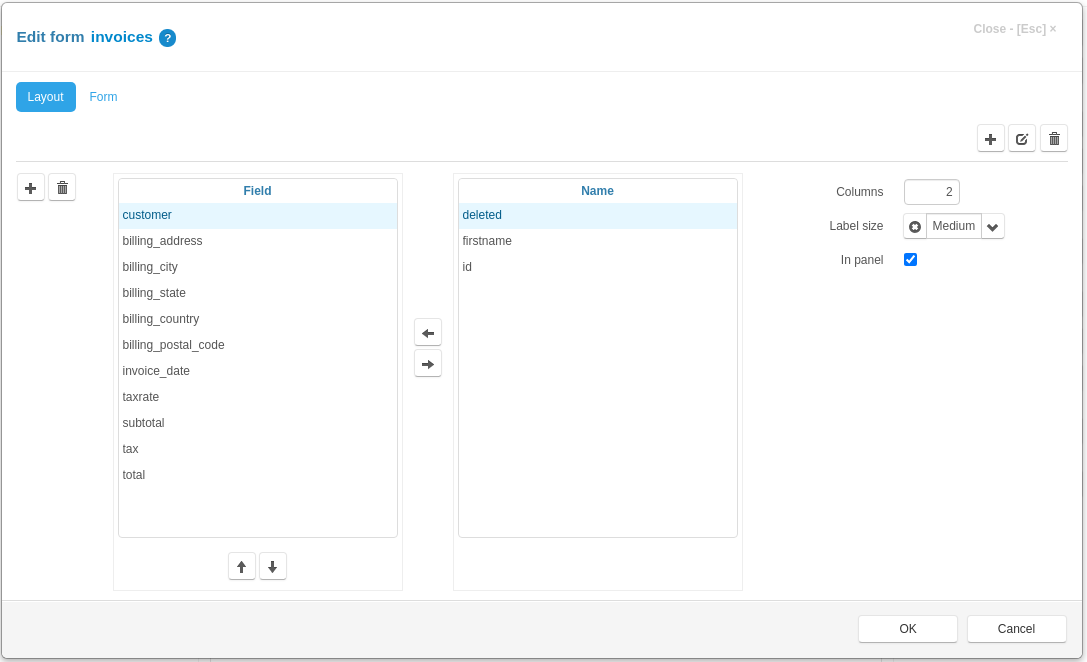Image resolution: width=1087 pixels, height=662 pixels.
Task: Select the customer field row
Action: (258, 216)
